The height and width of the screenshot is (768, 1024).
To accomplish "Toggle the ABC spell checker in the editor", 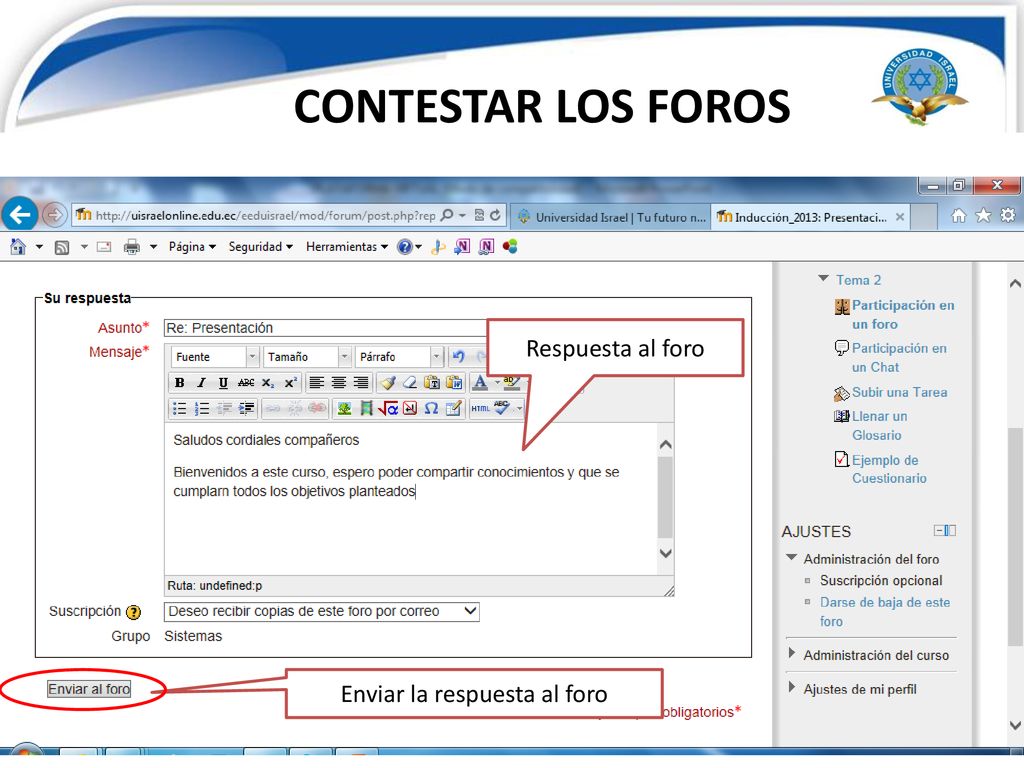I will 502,408.
